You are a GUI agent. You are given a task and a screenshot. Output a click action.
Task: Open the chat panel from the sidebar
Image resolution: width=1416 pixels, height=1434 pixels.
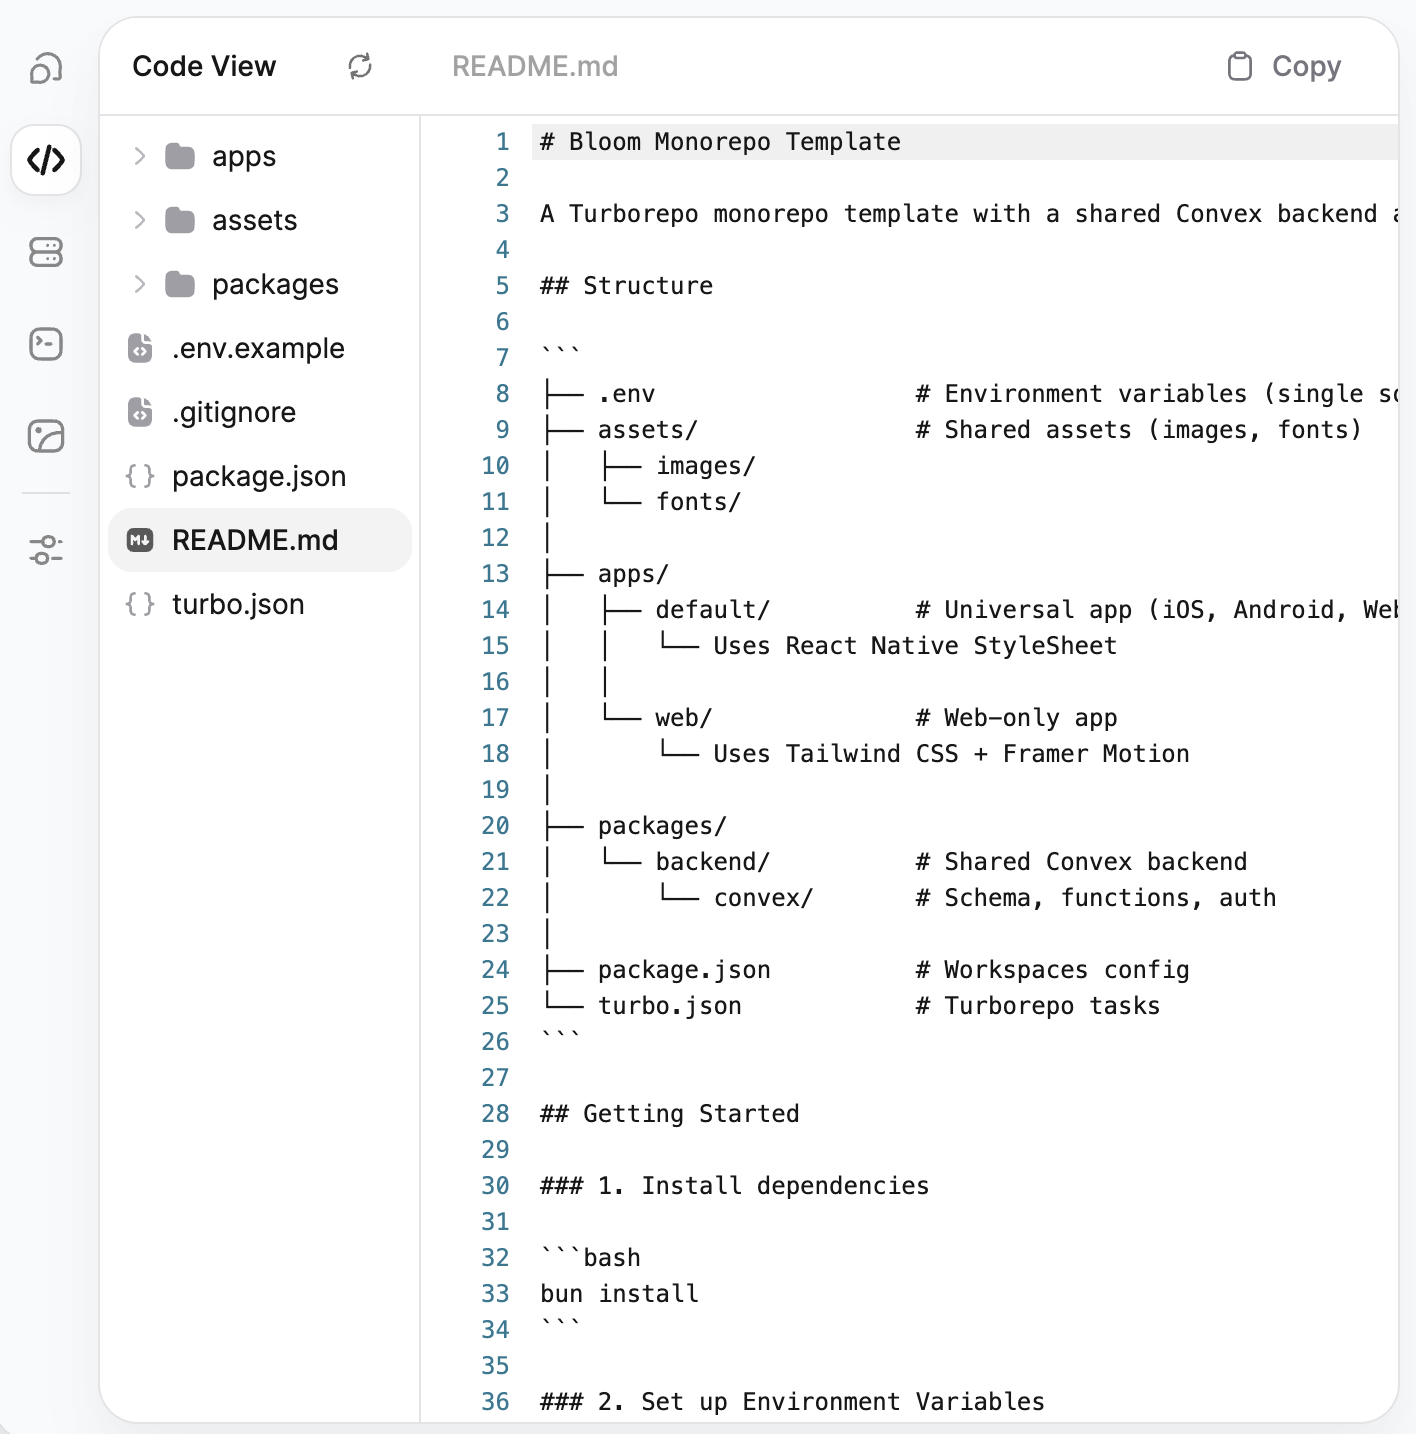[45, 67]
